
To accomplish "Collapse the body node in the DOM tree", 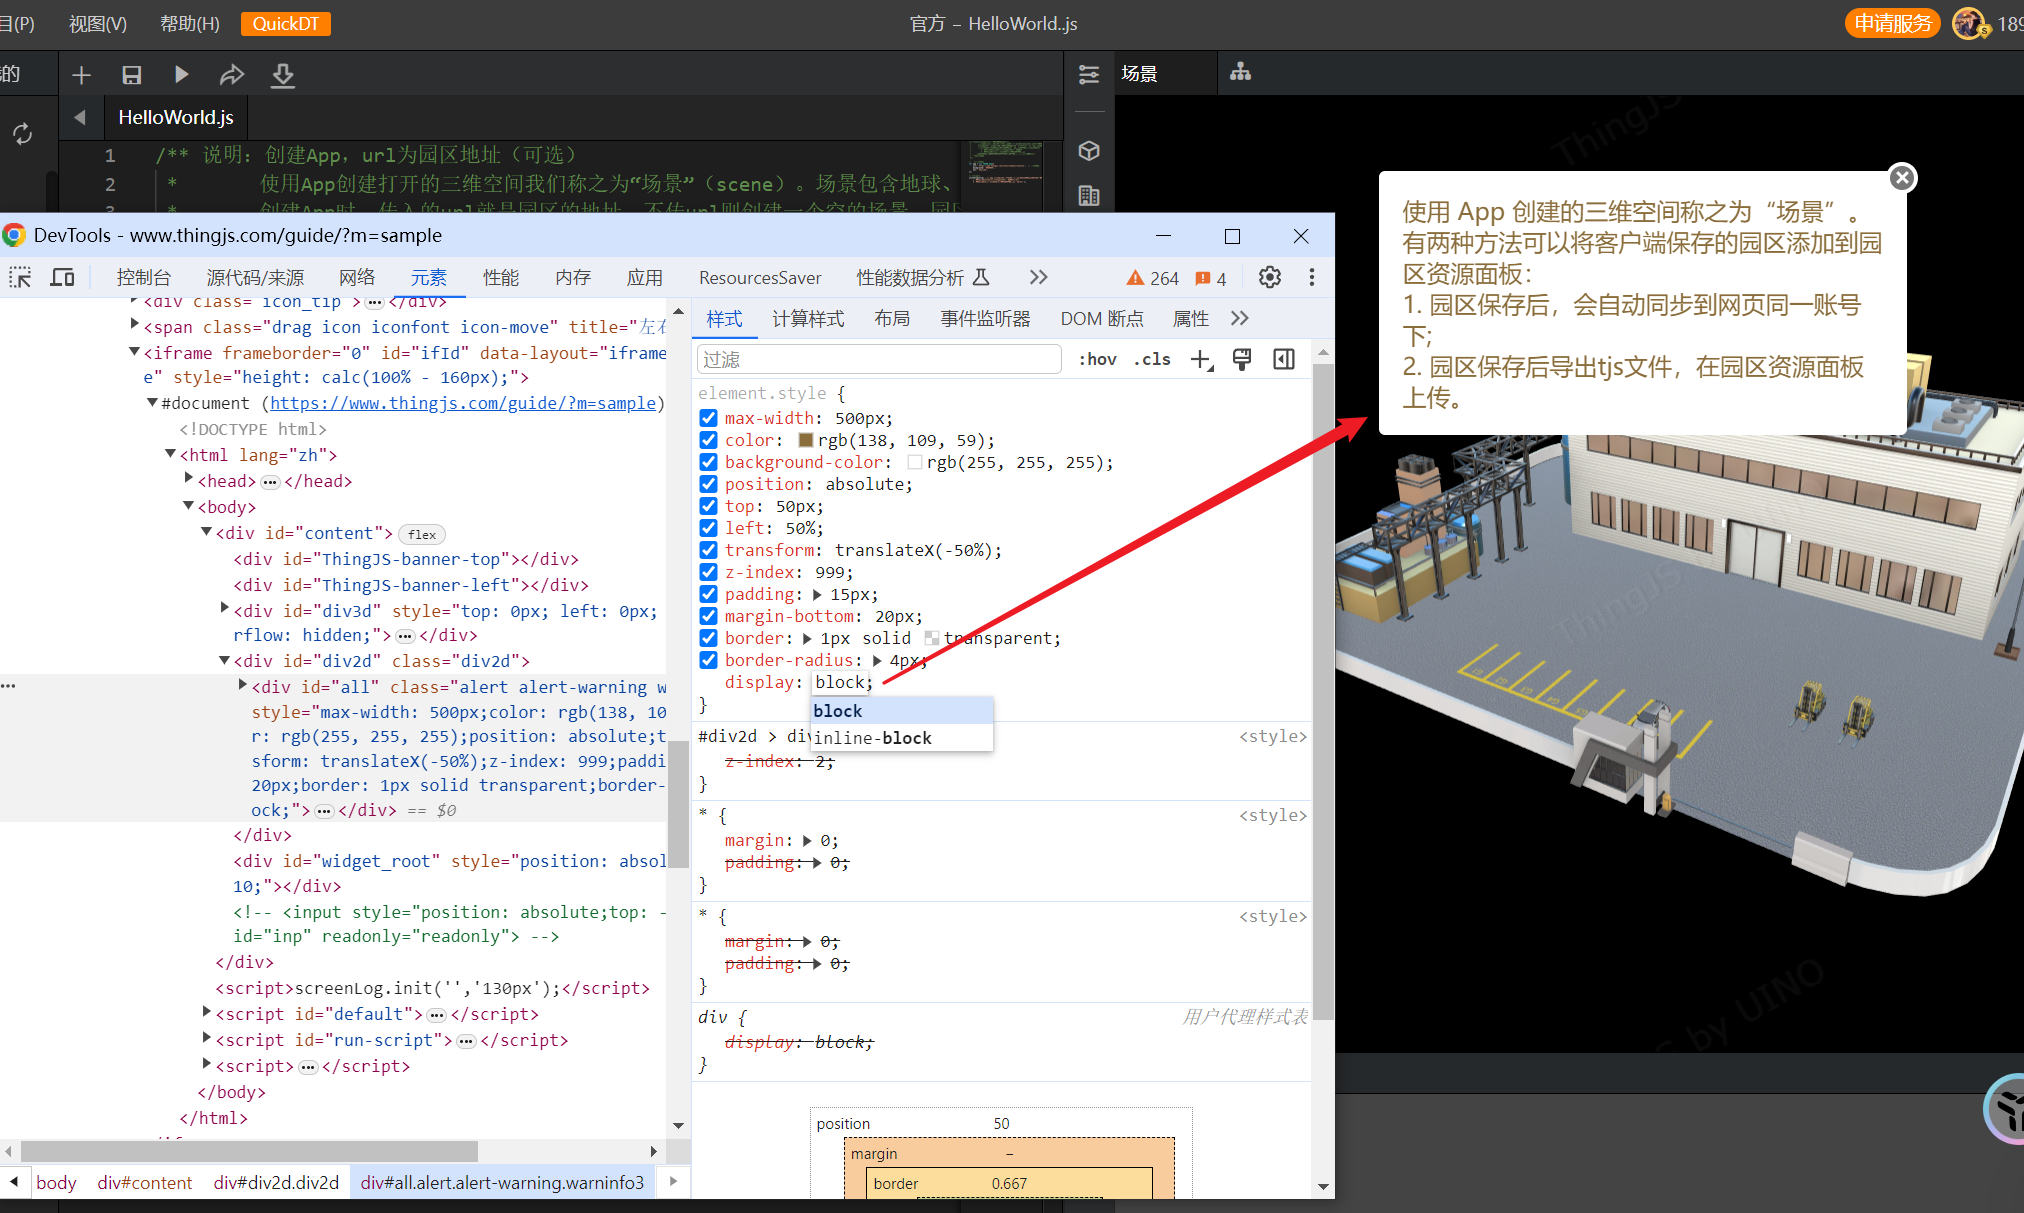I will pyautogui.click(x=188, y=506).
